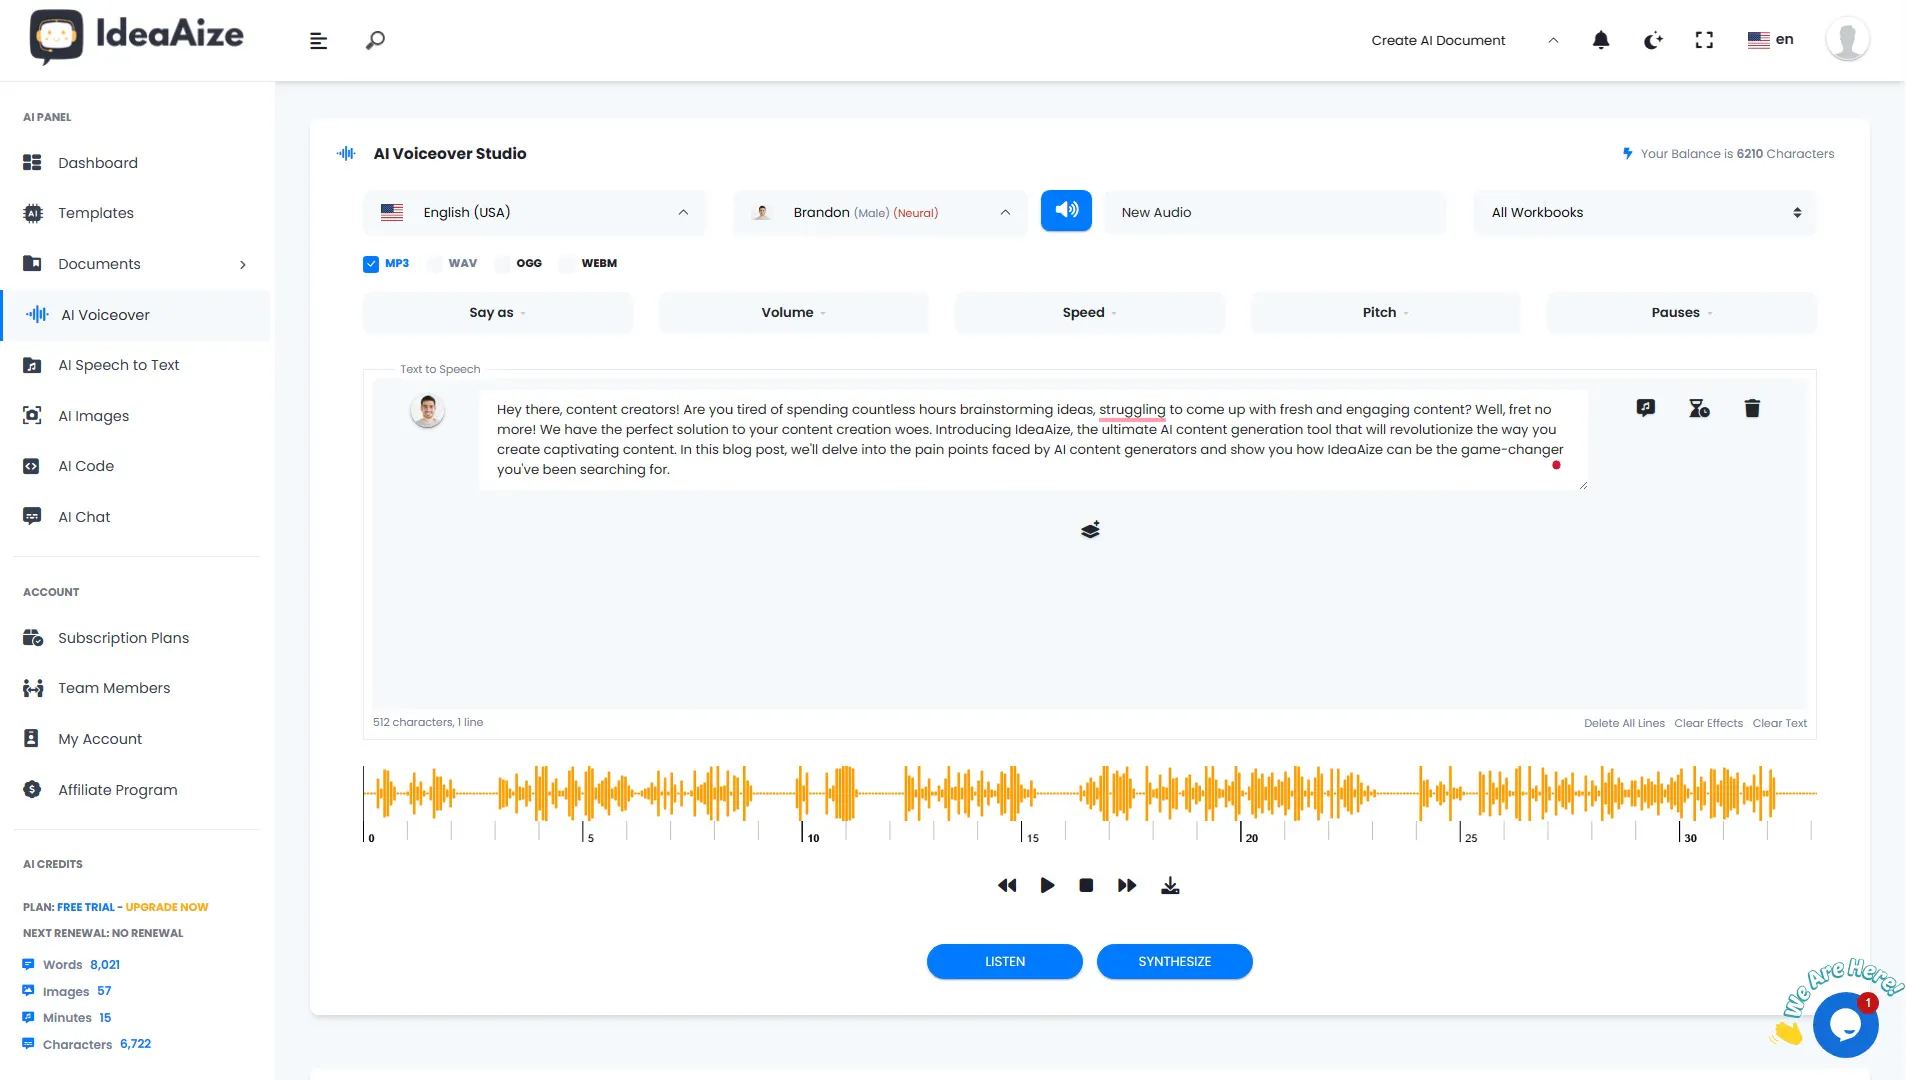1906x1080 pixels.
Task: Click the New Audio title field
Action: pos(1275,212)
